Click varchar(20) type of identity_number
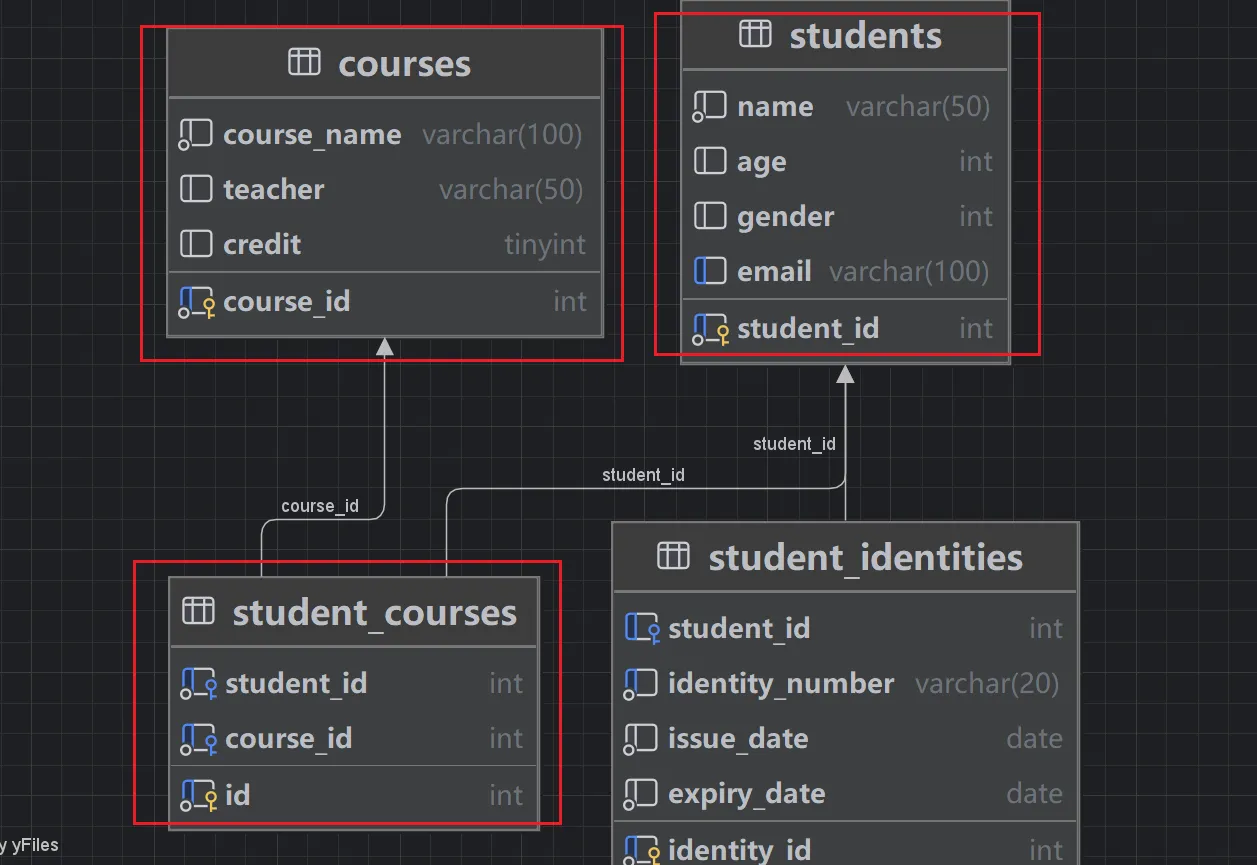This screenshot has width=1257, height=865. pyautogui.click(x=987, y=684)
